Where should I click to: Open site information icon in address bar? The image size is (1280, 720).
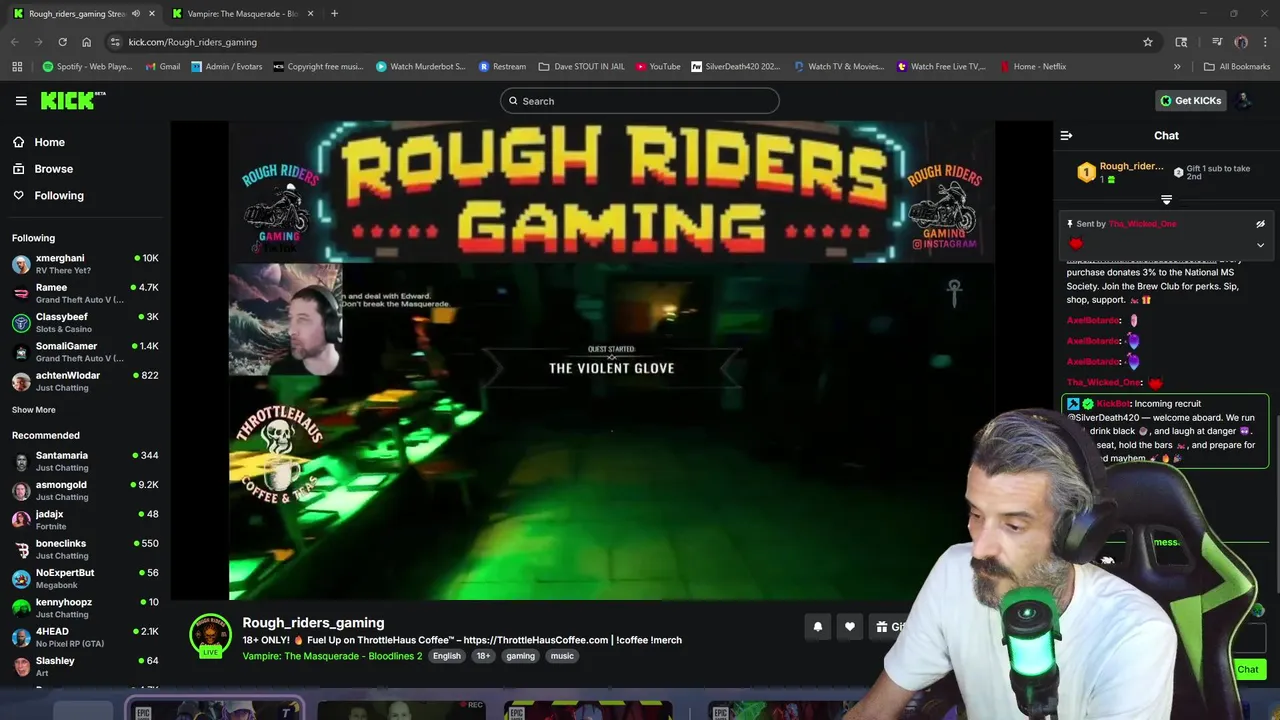(115, 42)
